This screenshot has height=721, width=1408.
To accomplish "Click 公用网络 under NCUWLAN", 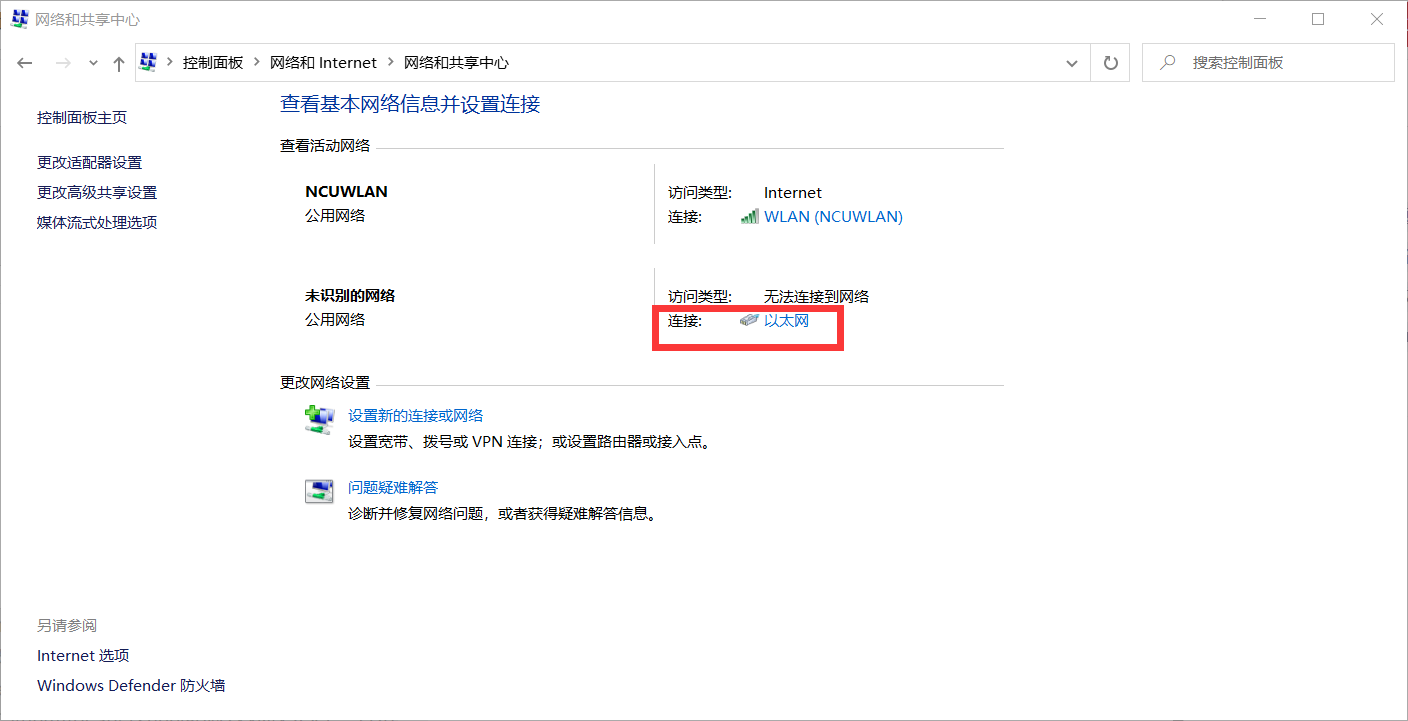I will coord(335,215).
